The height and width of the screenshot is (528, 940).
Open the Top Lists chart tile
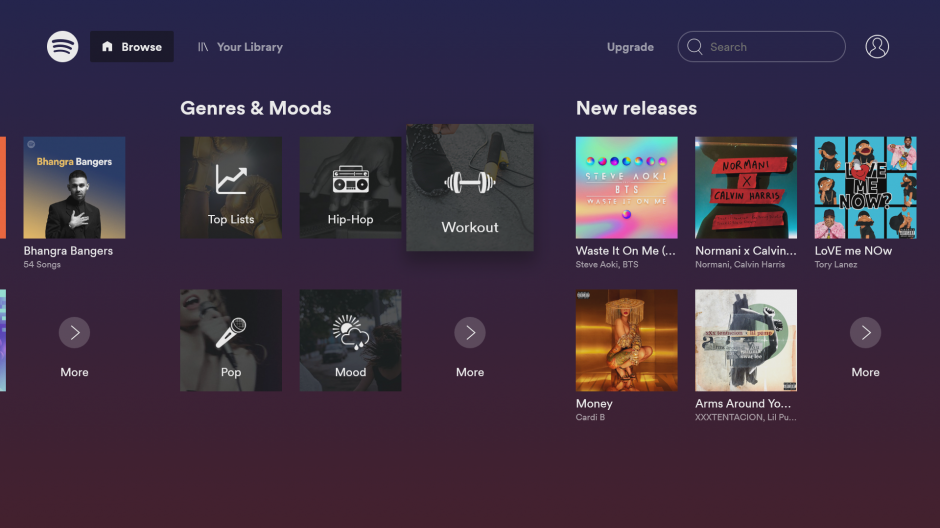[x=231, y=187]
